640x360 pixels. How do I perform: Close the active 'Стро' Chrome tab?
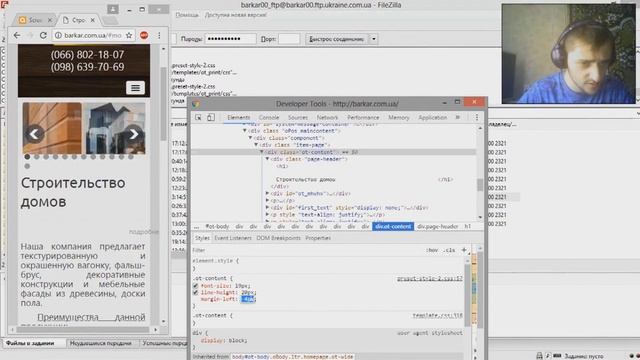(93, 20)
